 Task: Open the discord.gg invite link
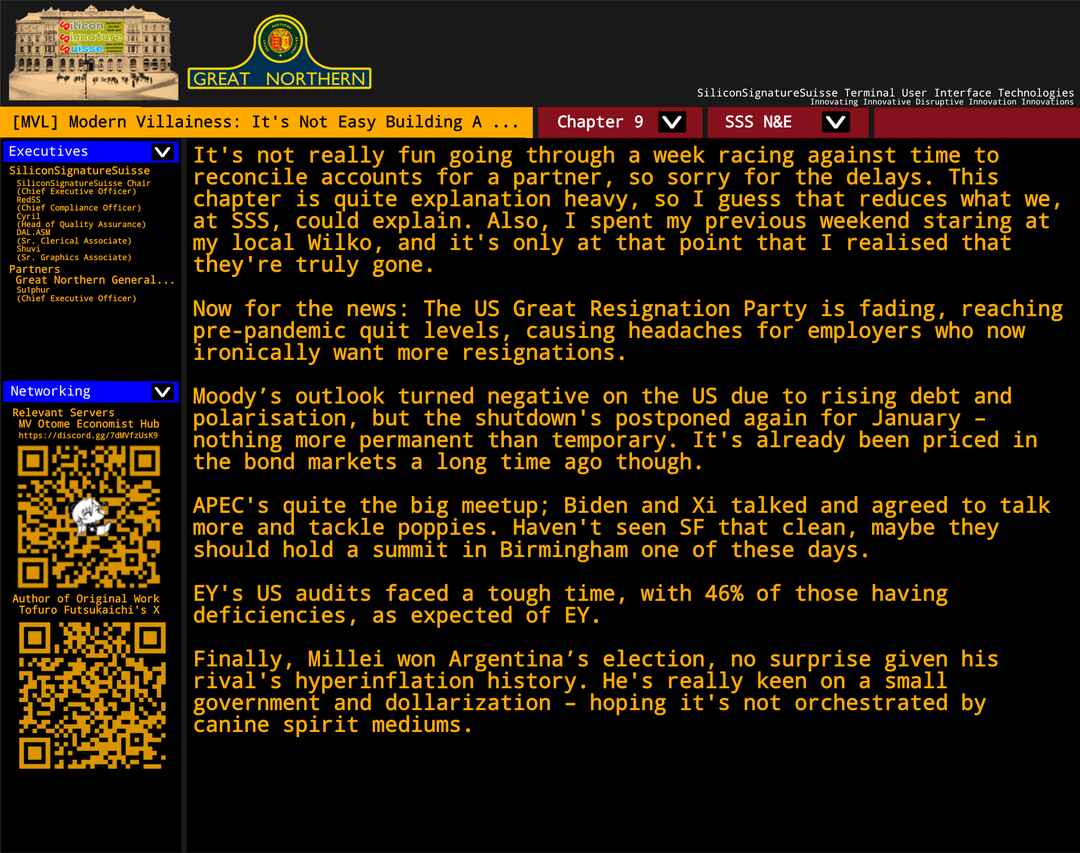[88, 435]
